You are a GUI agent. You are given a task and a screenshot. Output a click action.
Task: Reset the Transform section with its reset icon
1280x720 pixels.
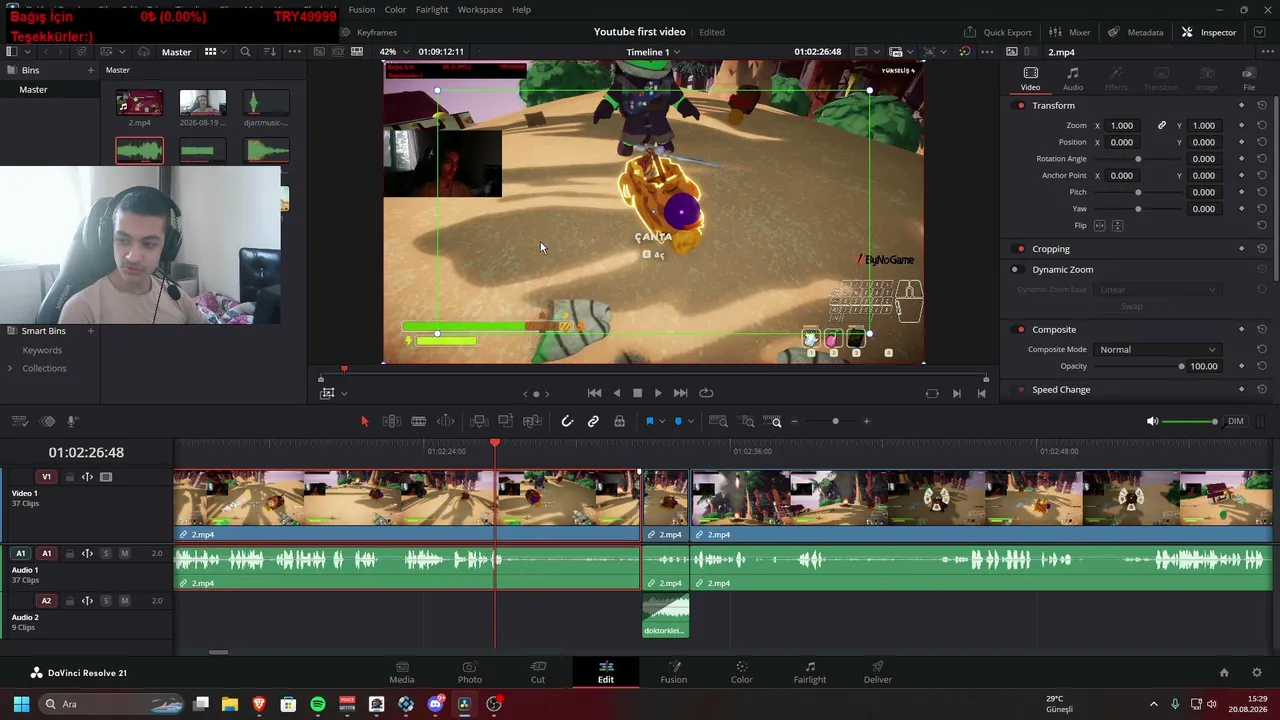[1262, 105]
